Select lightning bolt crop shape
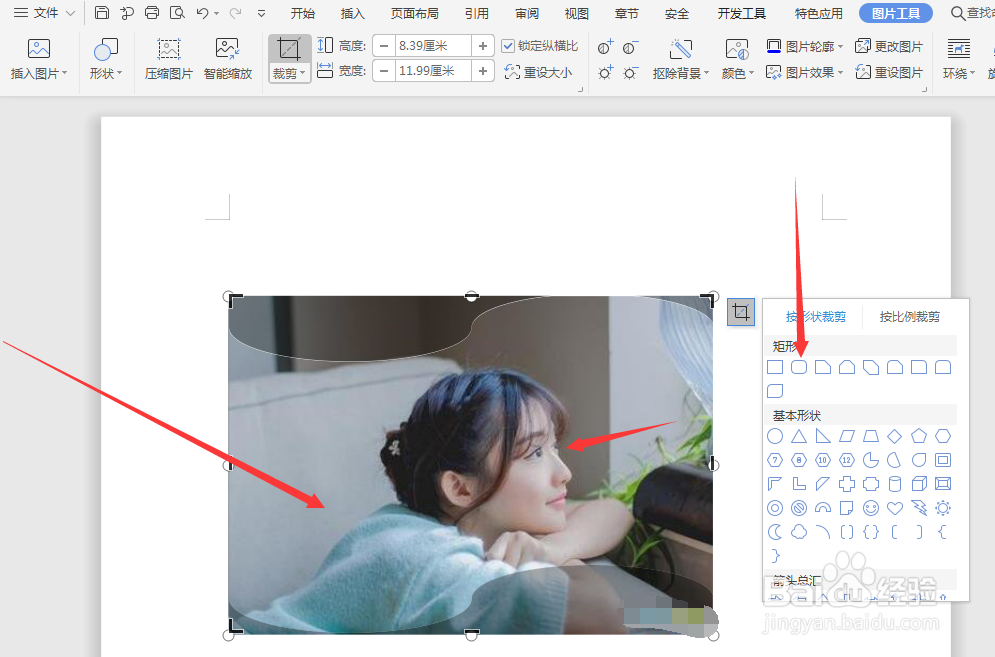Viewport: 995px width, 657px height. pos(919,508)
